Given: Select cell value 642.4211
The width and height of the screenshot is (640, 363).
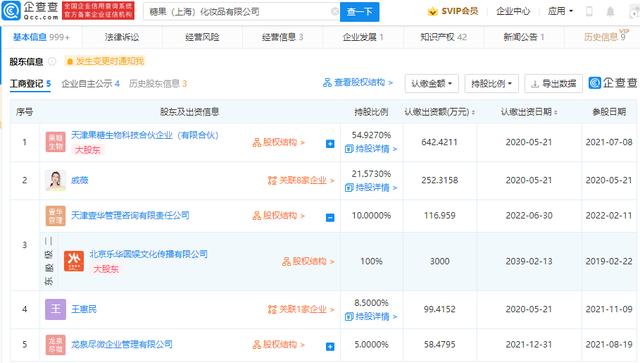Looking at the screenshot, I should pos(440,142).
